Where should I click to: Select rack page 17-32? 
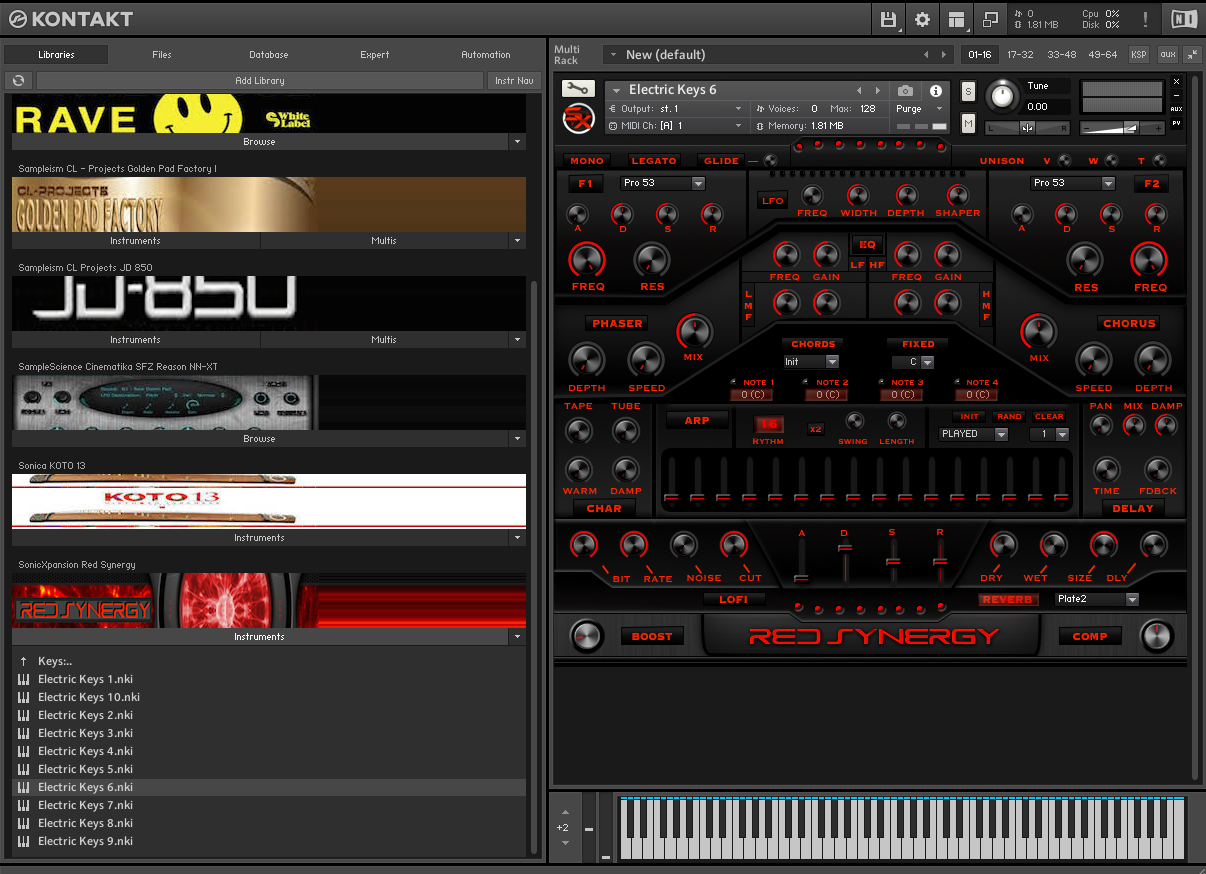(x=1020, y=55)
